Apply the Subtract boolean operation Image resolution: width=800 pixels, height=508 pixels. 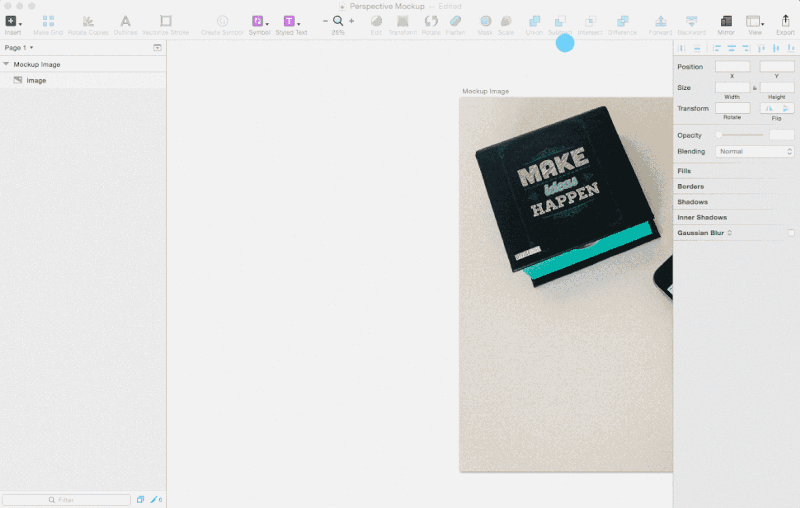[x=560, y=21]
